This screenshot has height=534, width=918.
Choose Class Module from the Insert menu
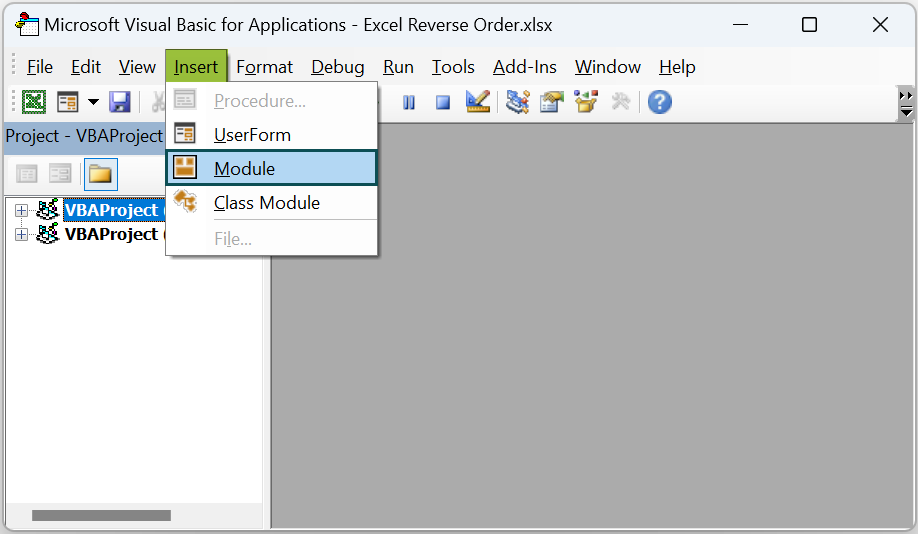point(272,203)
